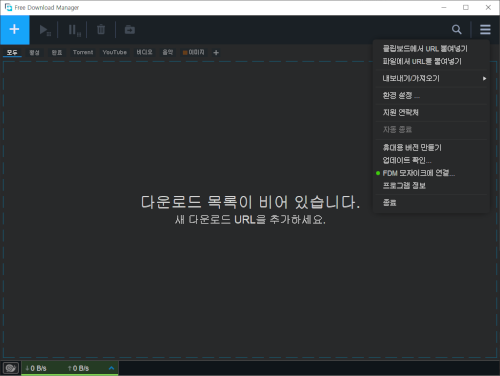Expand 내보내기/가져오기 submenu
The height and width of the screenshot is (376, 500).
pos(431,78)
